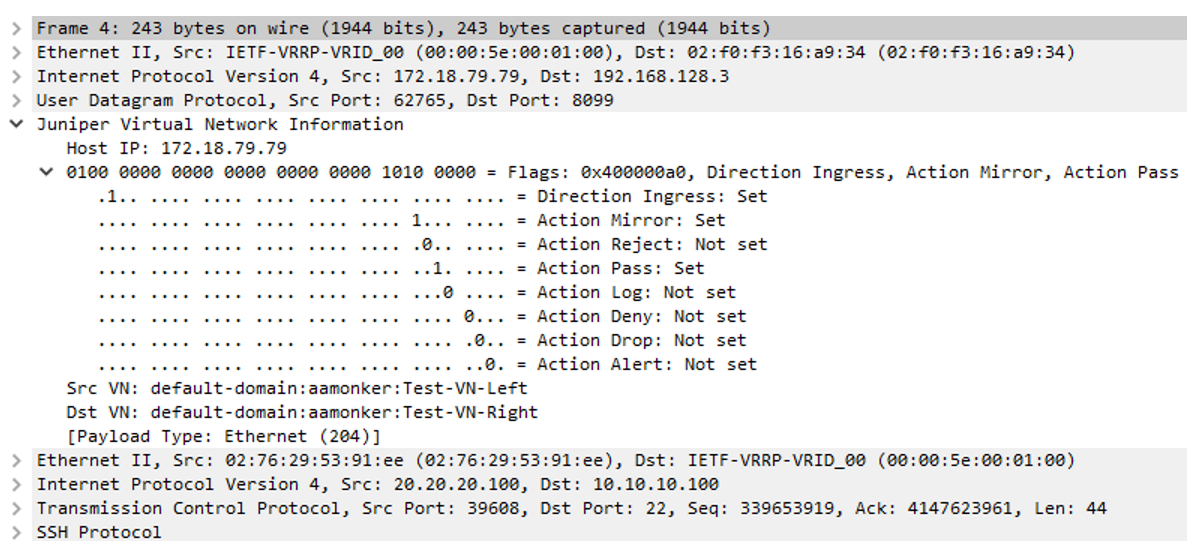Expand the inner Ethernet II 02:76:29:53:91:ee row
Screen dimensions: 1201x557
click(16, 460)
